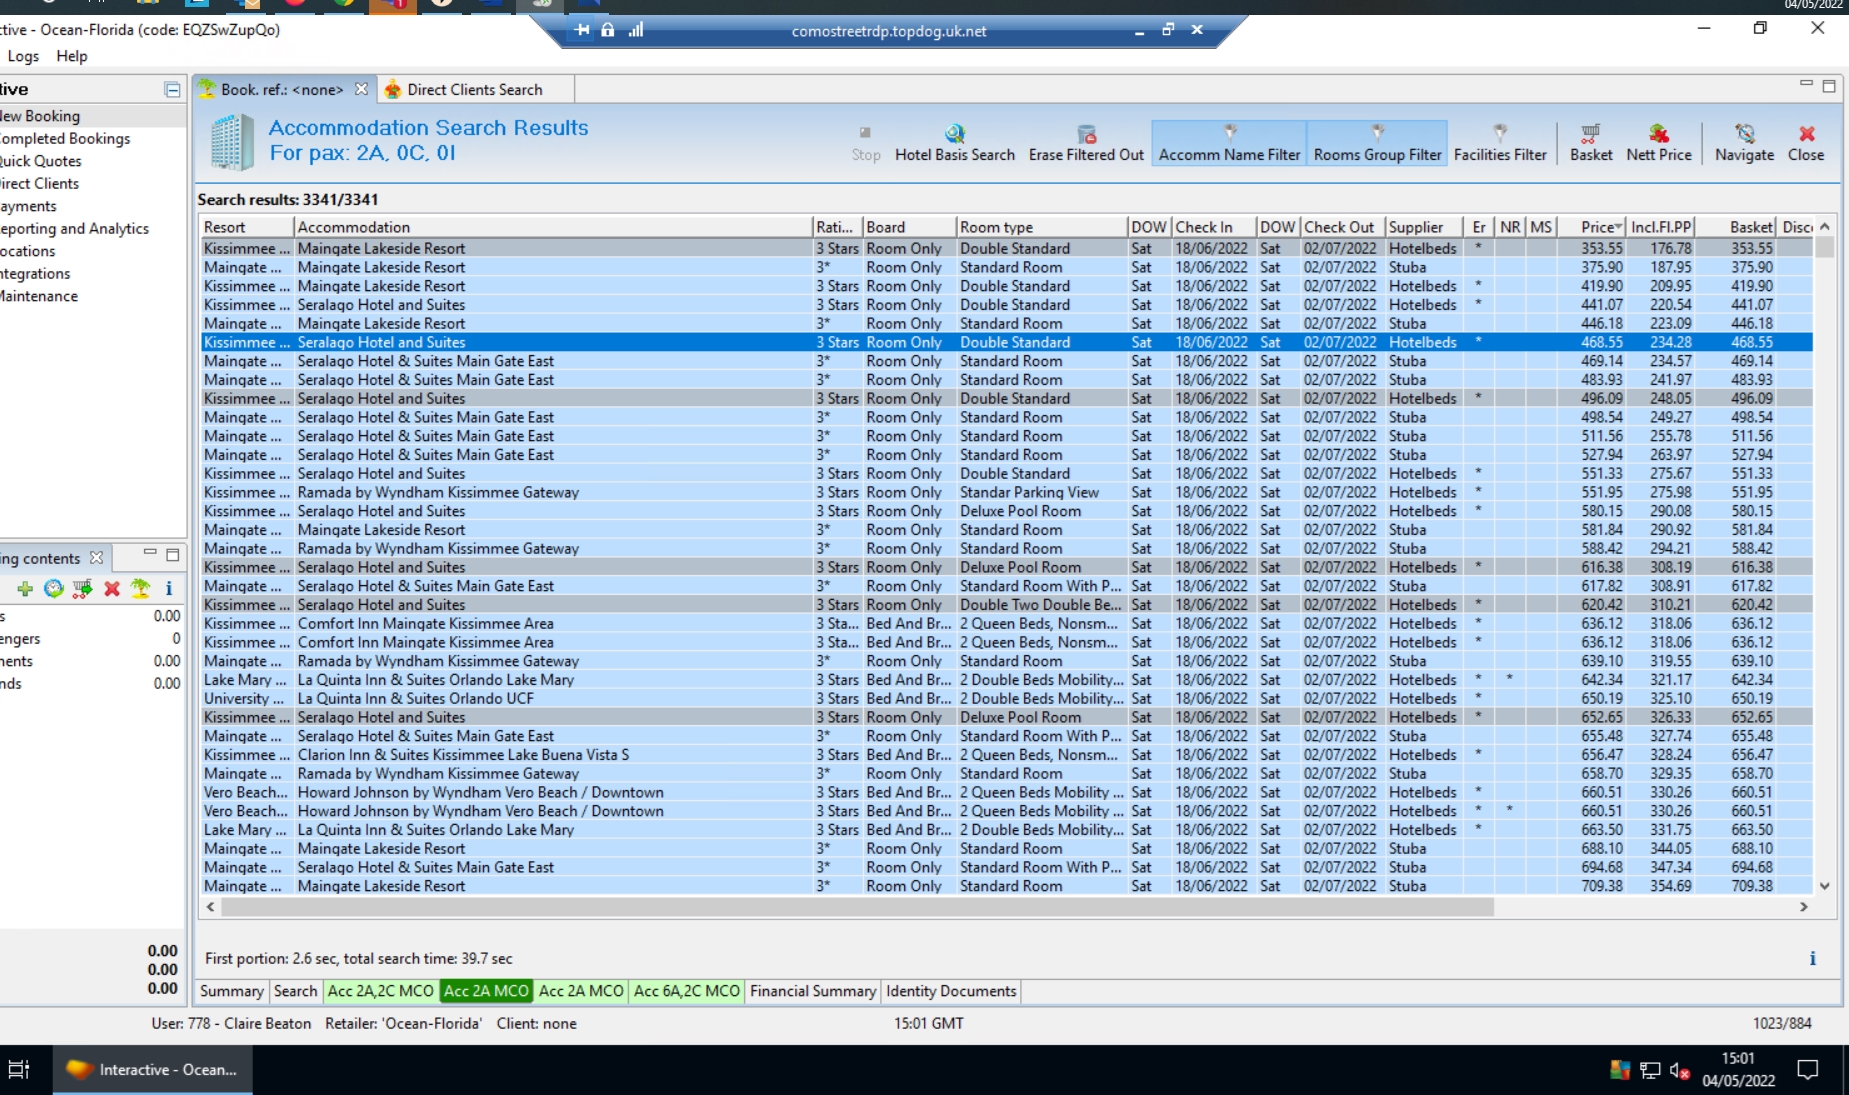Maximize the main editor area
Viewport: 1849px width, 1095px height.
[x=1829, y=87]
